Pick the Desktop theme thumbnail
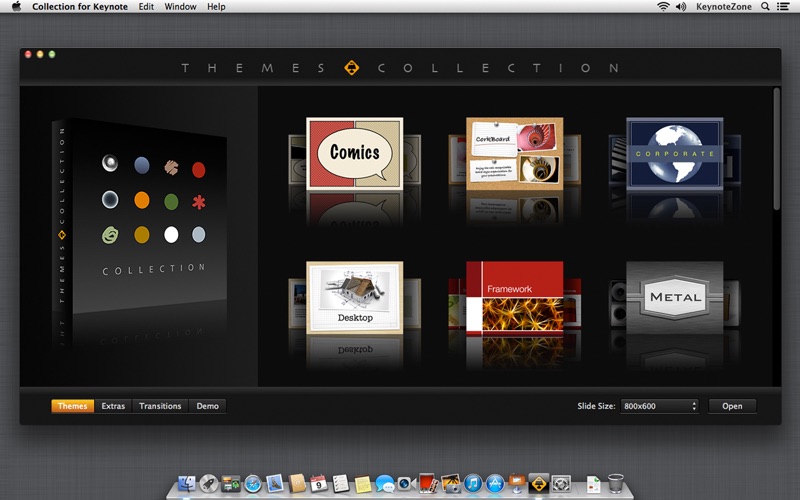The width and height of the screenshot is (800, 500). (355, 297)
